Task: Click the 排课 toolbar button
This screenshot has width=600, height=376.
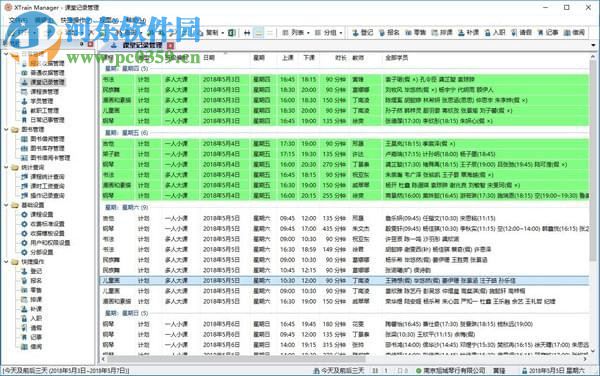Action: (x=442, y=33)
